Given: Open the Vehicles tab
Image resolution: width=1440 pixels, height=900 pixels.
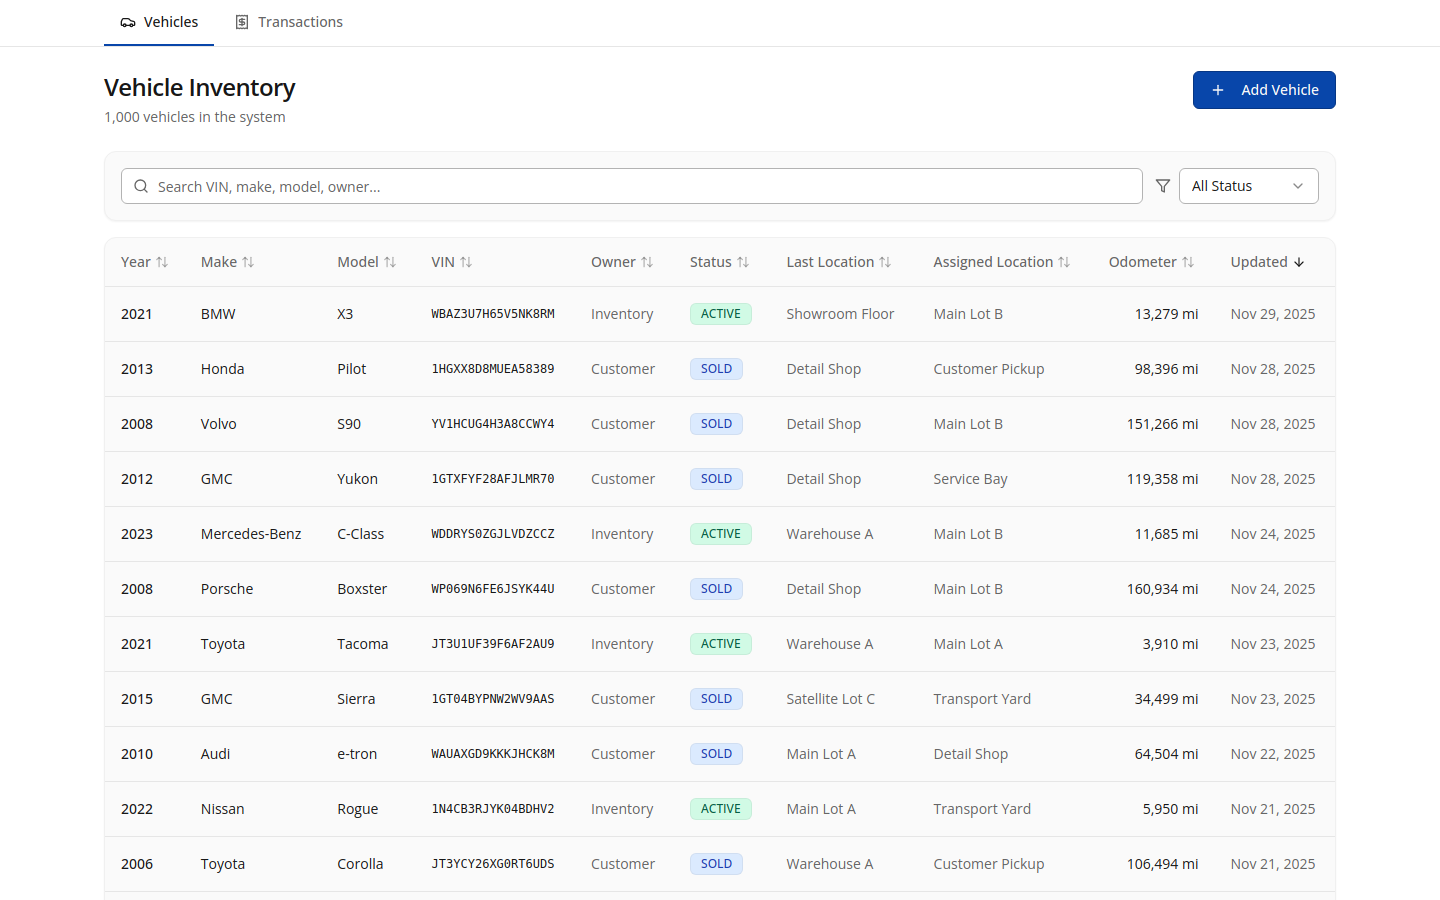Looking at the screenshot, I should [x=159, y=22].
